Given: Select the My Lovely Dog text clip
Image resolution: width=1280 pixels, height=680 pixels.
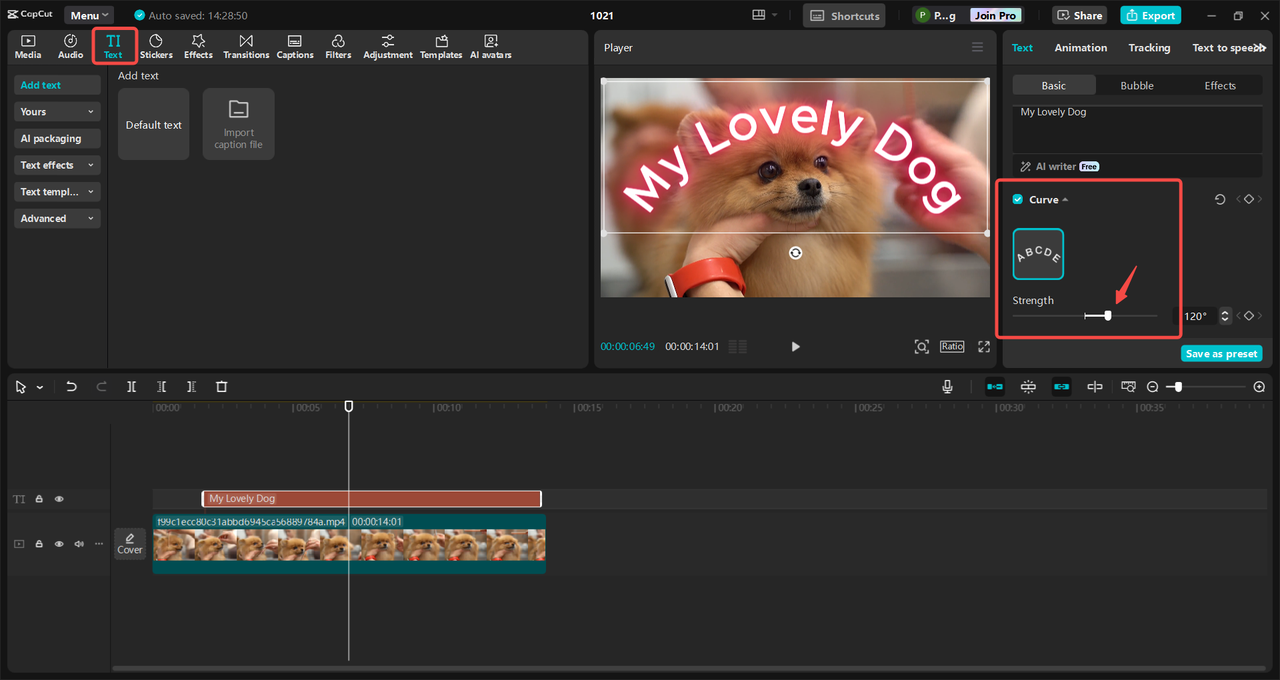Looking at the screenshot, I should (371, 499).
